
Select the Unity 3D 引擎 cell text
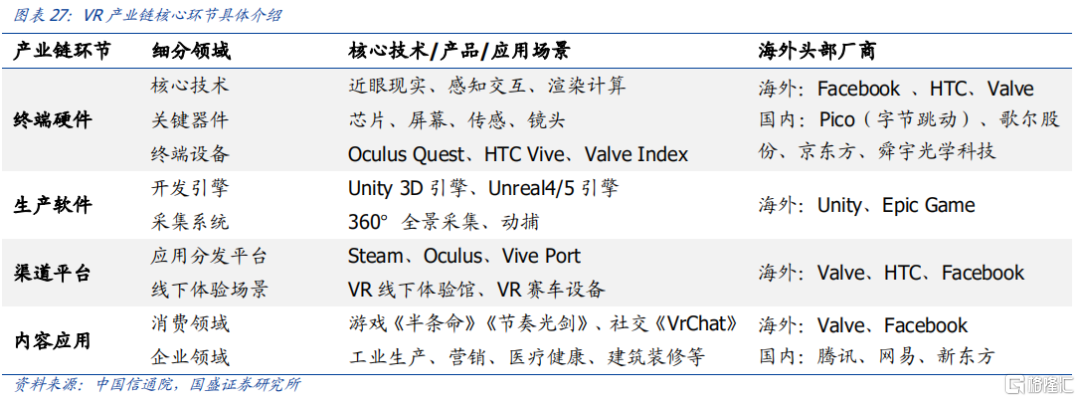point(408,188)
